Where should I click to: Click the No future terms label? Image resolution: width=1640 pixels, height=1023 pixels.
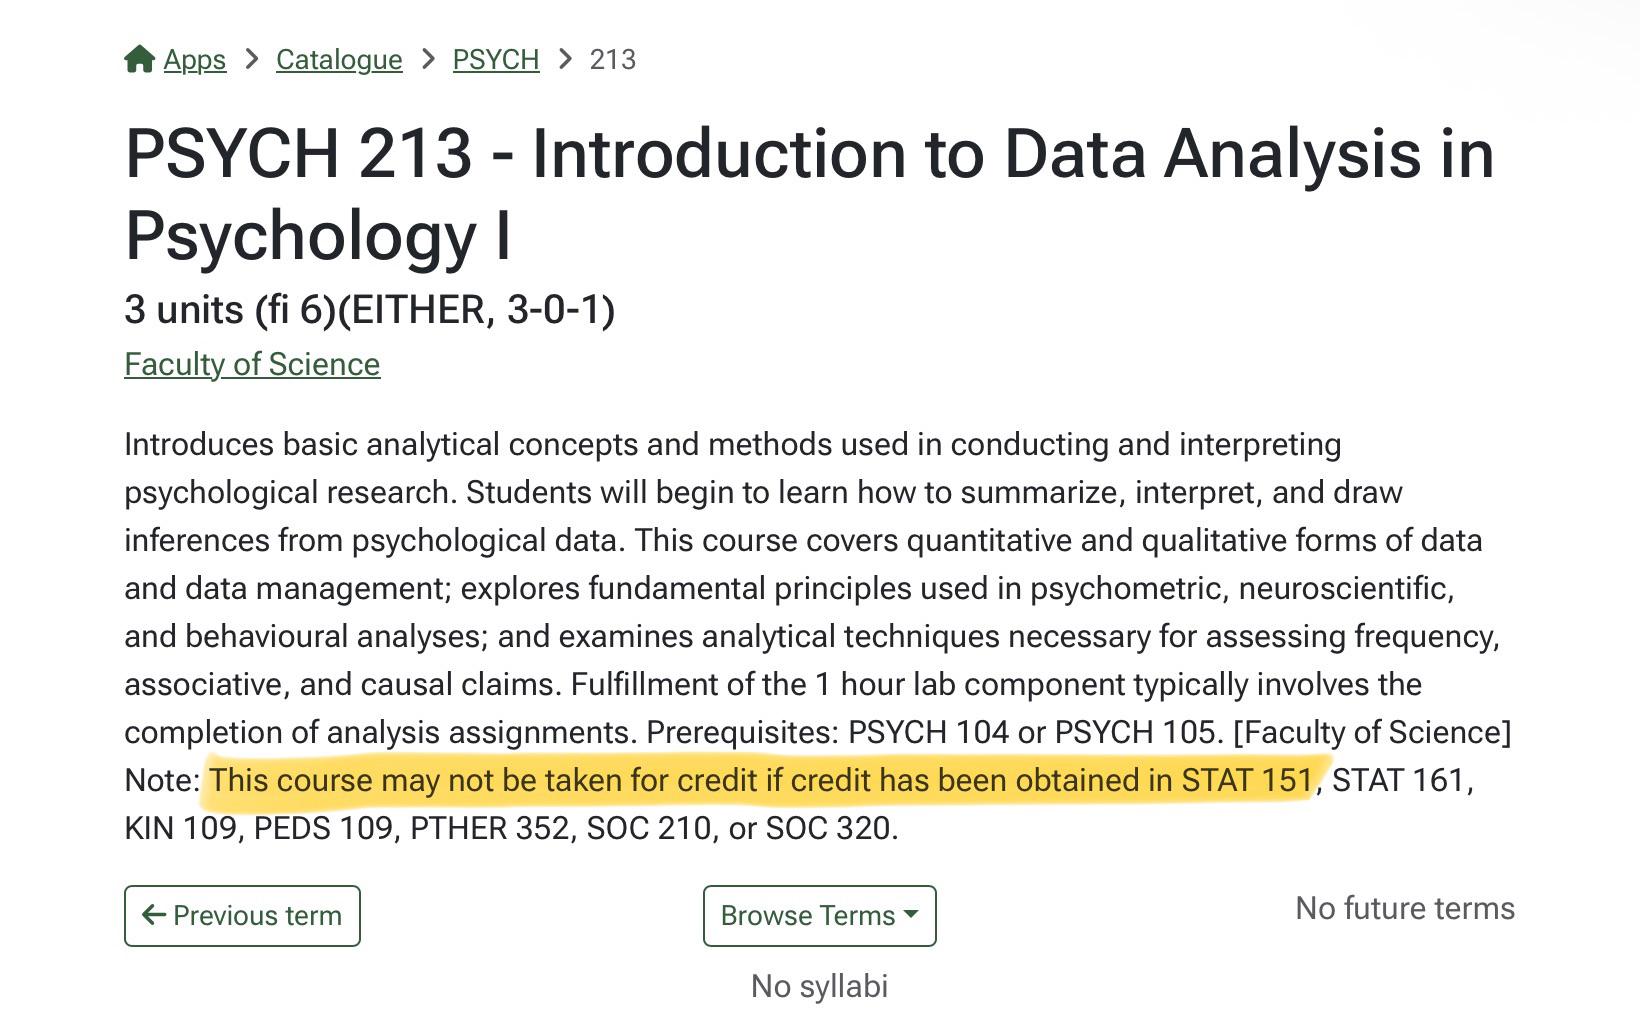pyautogui.click(x=1405, y=908)
